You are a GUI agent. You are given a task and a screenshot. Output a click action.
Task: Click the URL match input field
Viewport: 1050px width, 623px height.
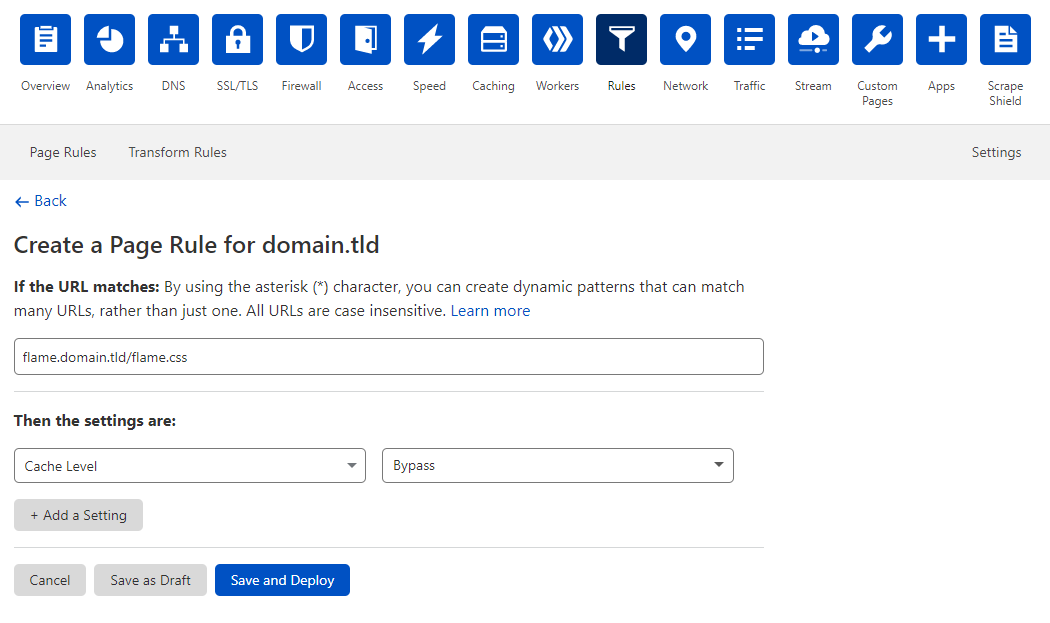389,356
